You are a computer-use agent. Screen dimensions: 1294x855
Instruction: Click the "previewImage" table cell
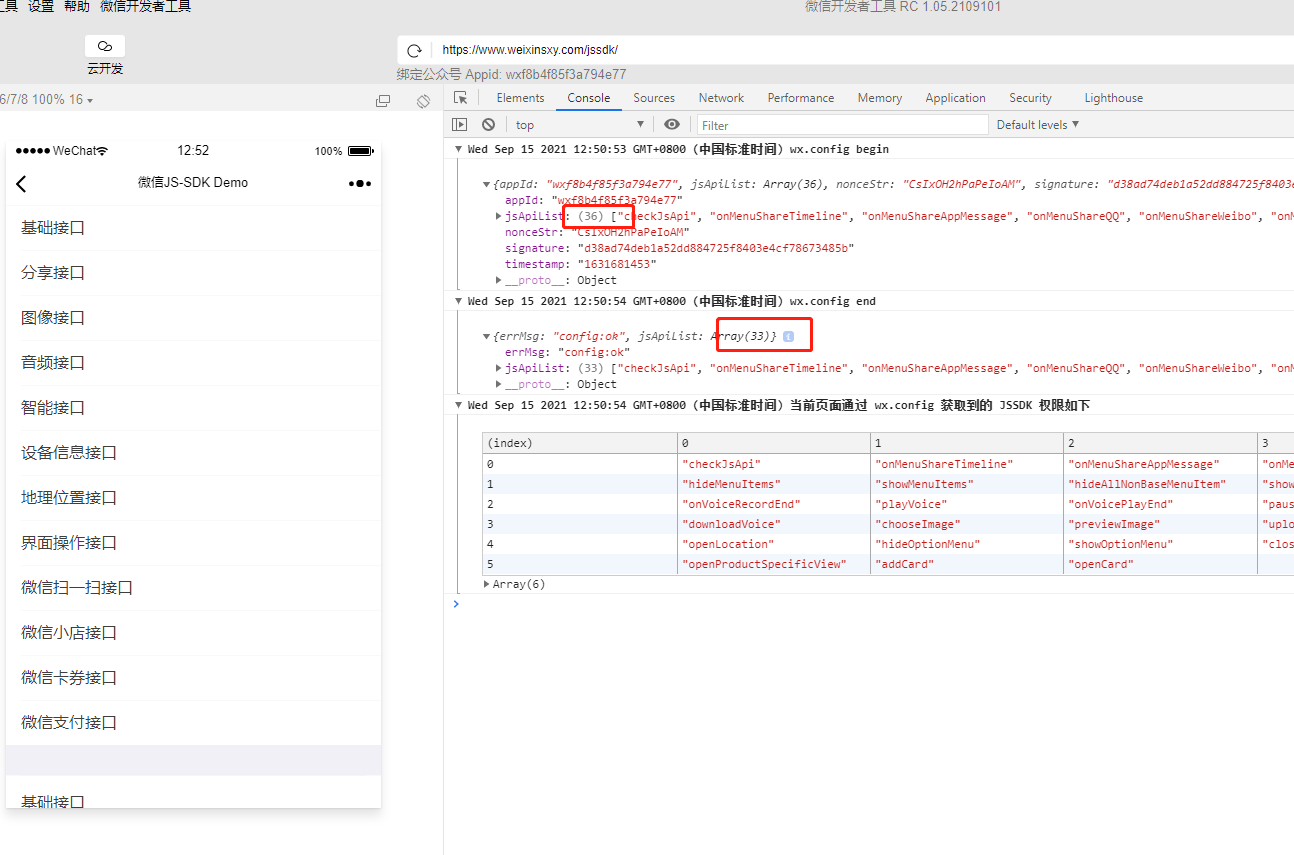(1161, 524)
